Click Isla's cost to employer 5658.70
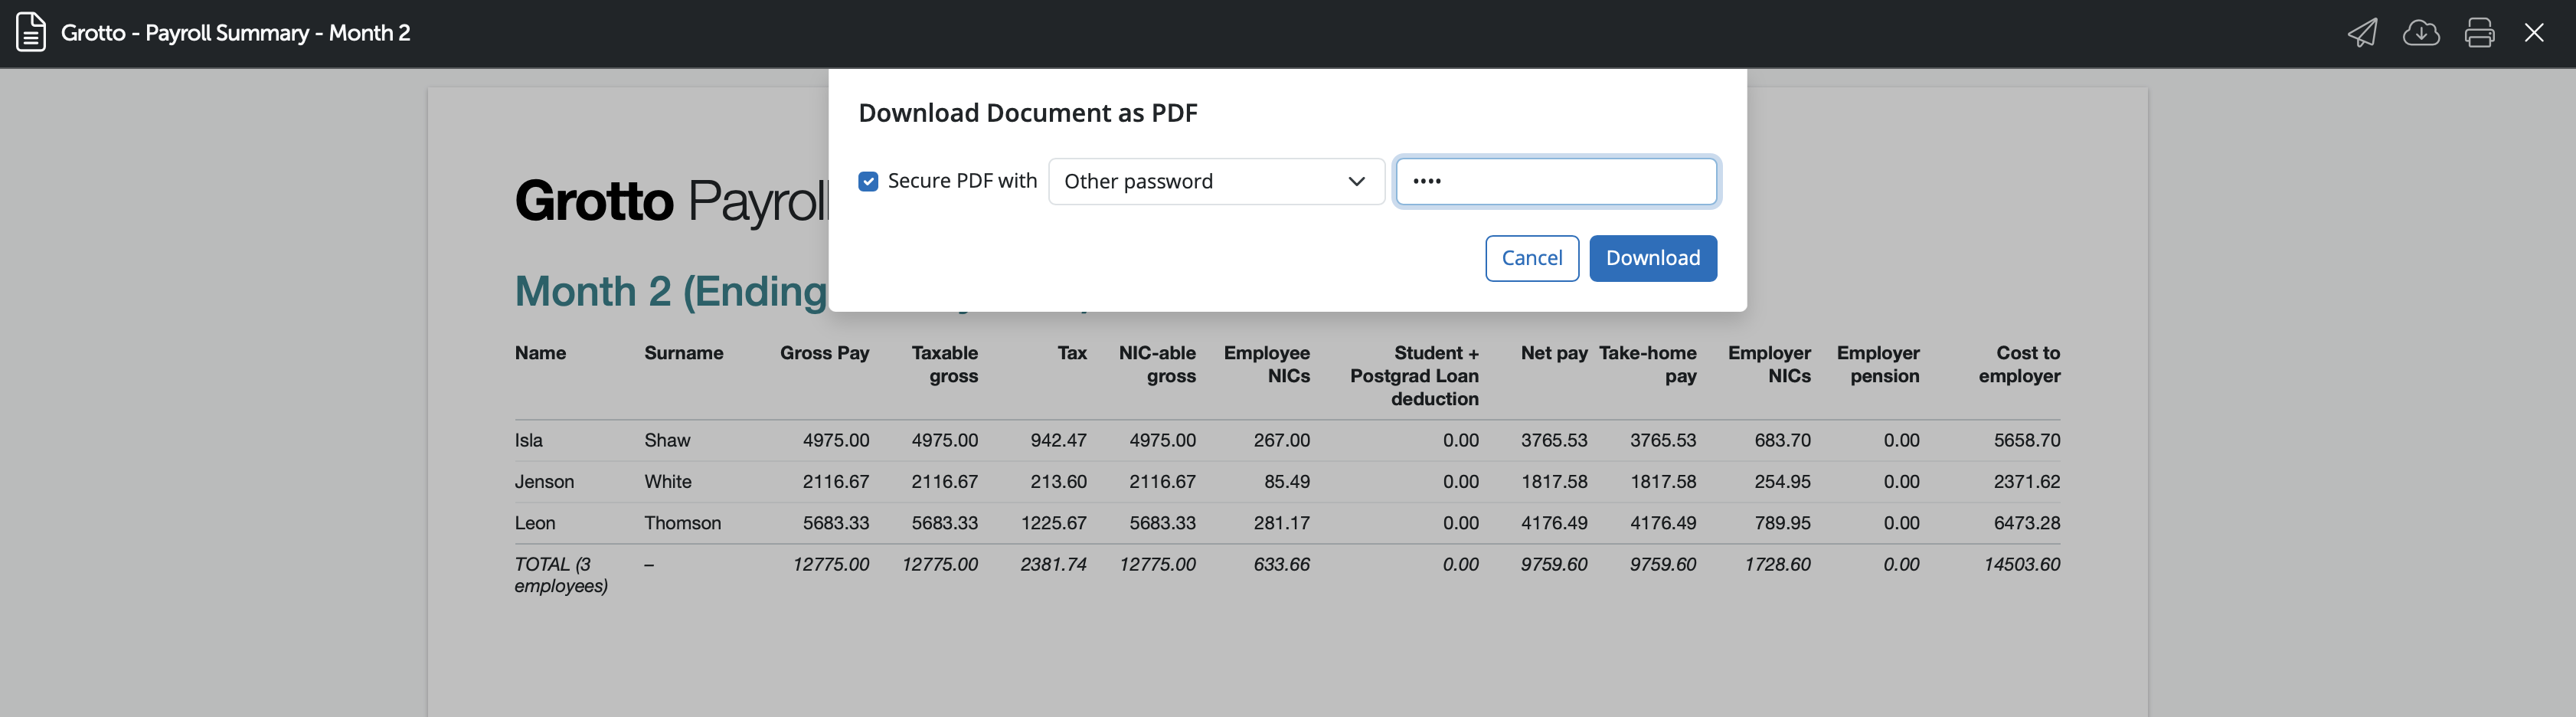The height and width of the screenshot is (717, 2576). tap(2026, 440)
